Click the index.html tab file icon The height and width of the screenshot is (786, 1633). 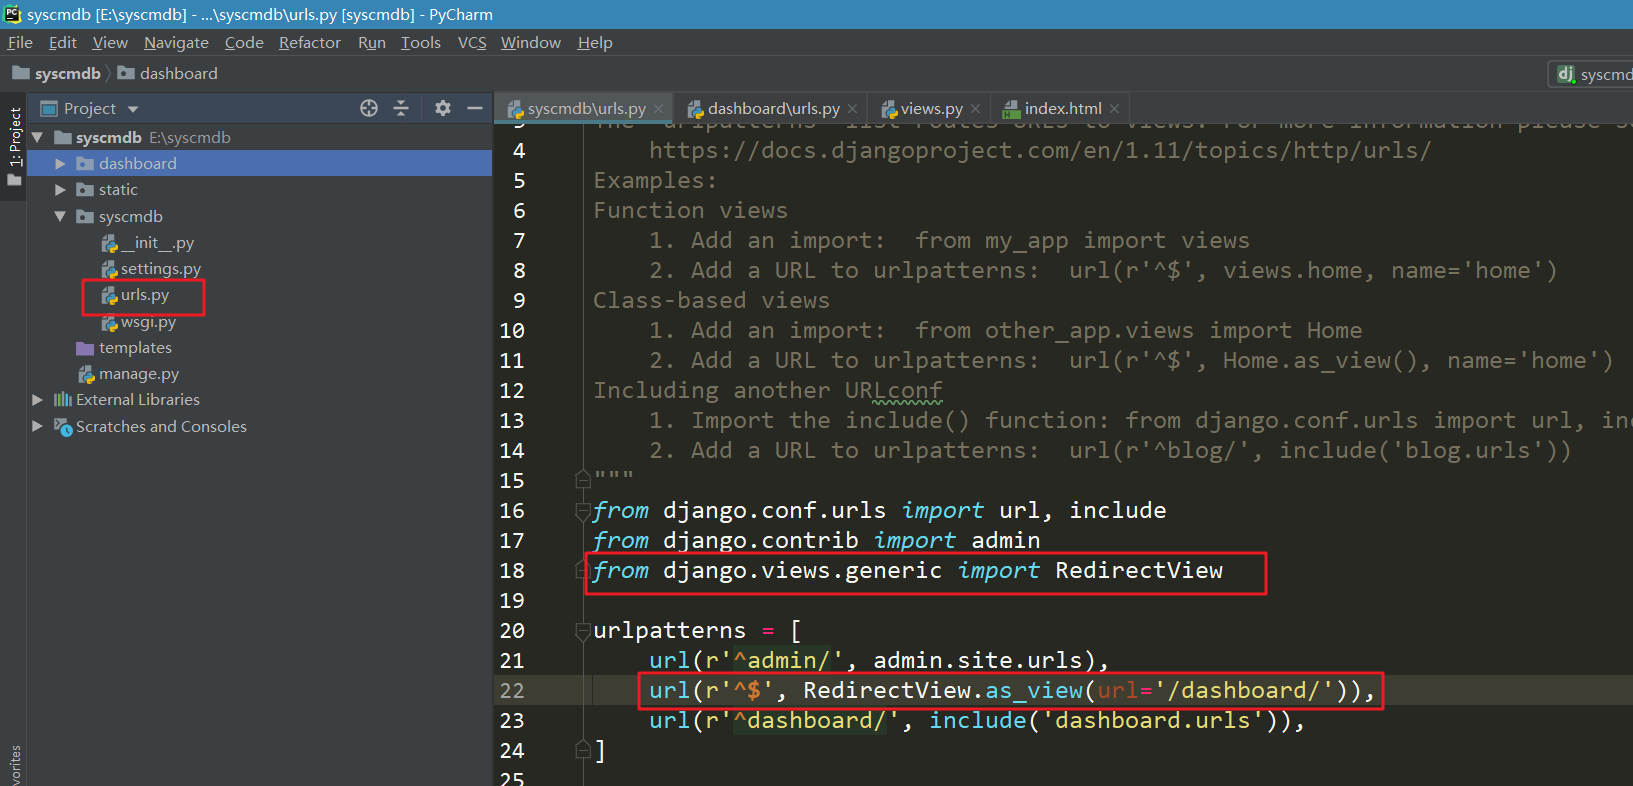click(x=1012, y=109)
